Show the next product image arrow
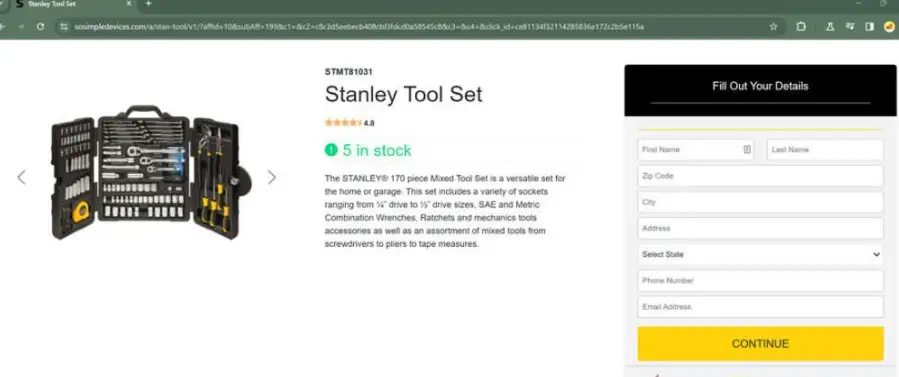 tap(272, 178)
